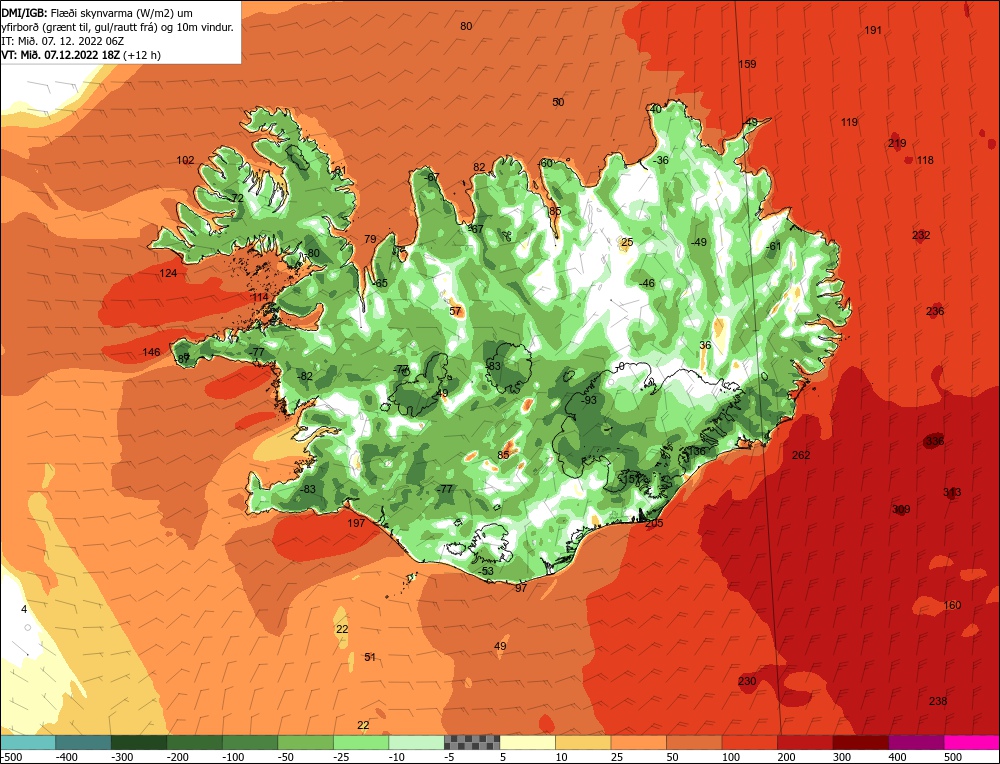Click the map value '-53' near the south coast
Screen dimensions: 1000x764
(486, 571)
